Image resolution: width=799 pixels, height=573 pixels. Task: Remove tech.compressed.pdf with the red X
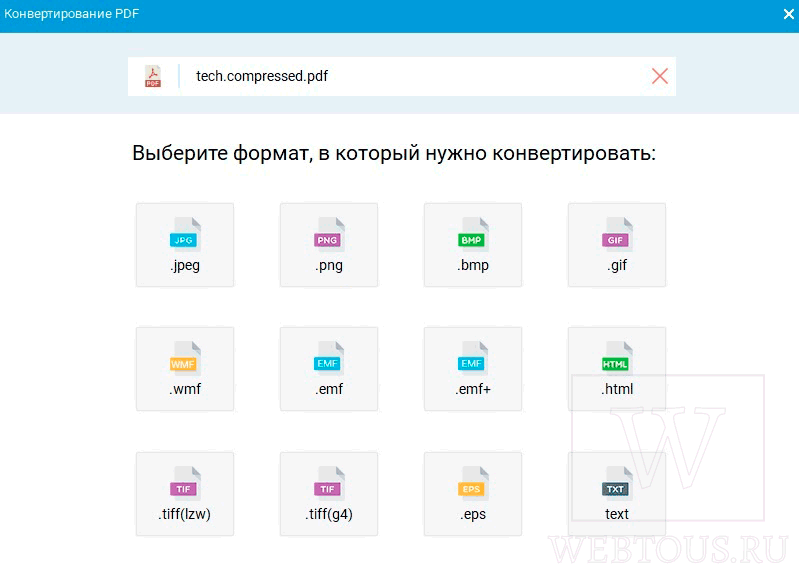point(660,76)
